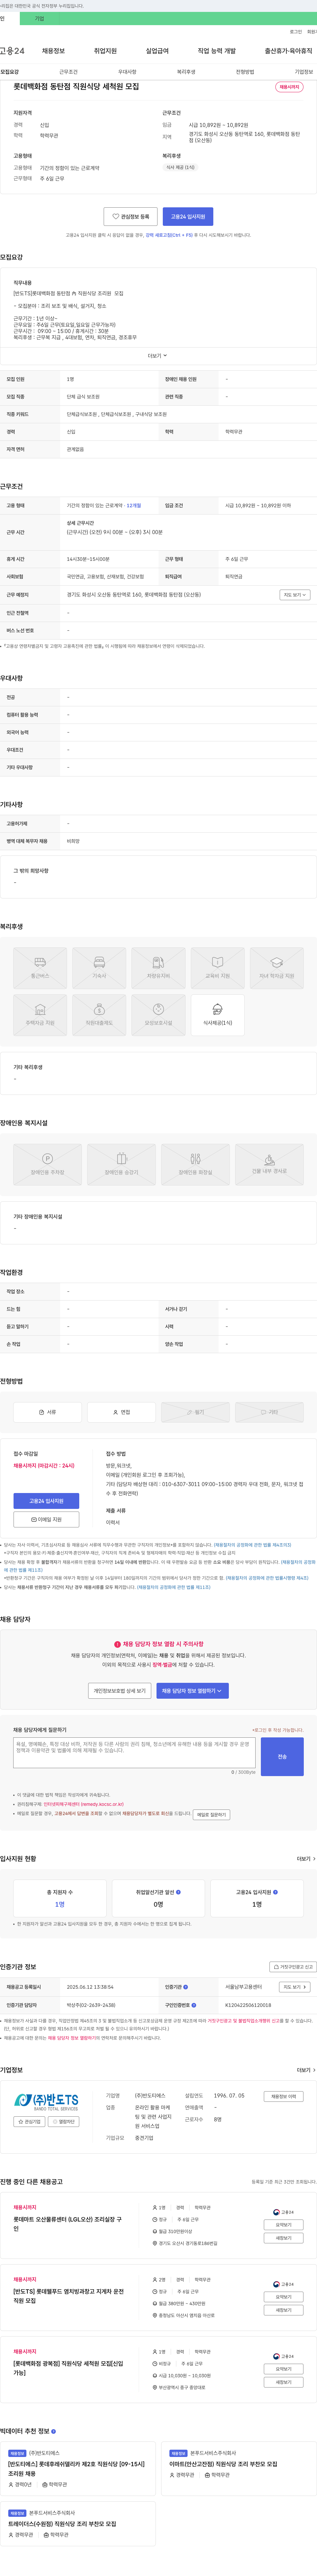Open the 실업급여 menu
317x2576 pixels.
point(157,51)
